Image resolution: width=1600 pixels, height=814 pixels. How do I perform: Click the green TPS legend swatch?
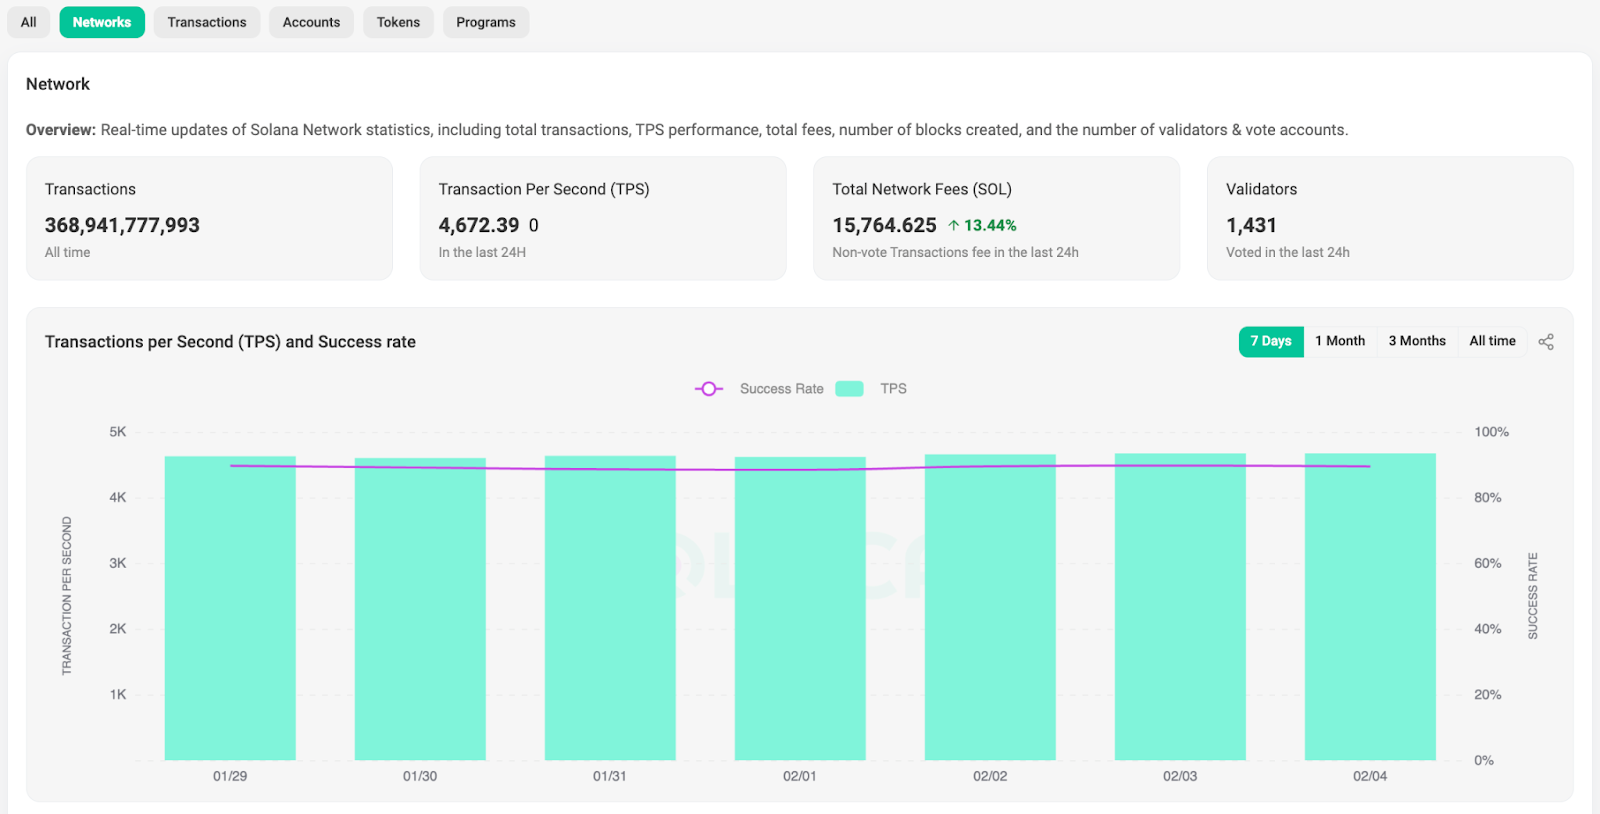[x=849, y=389]
